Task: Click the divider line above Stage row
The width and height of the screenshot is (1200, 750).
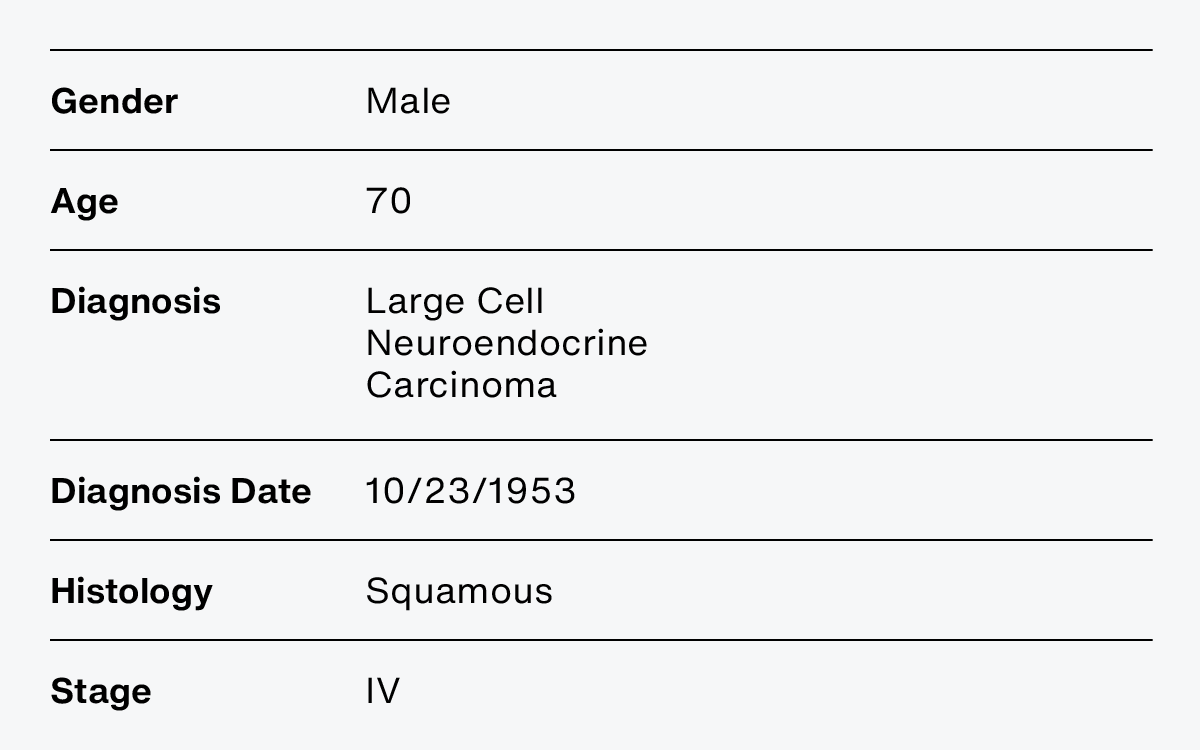Action: tap(601, 640)
